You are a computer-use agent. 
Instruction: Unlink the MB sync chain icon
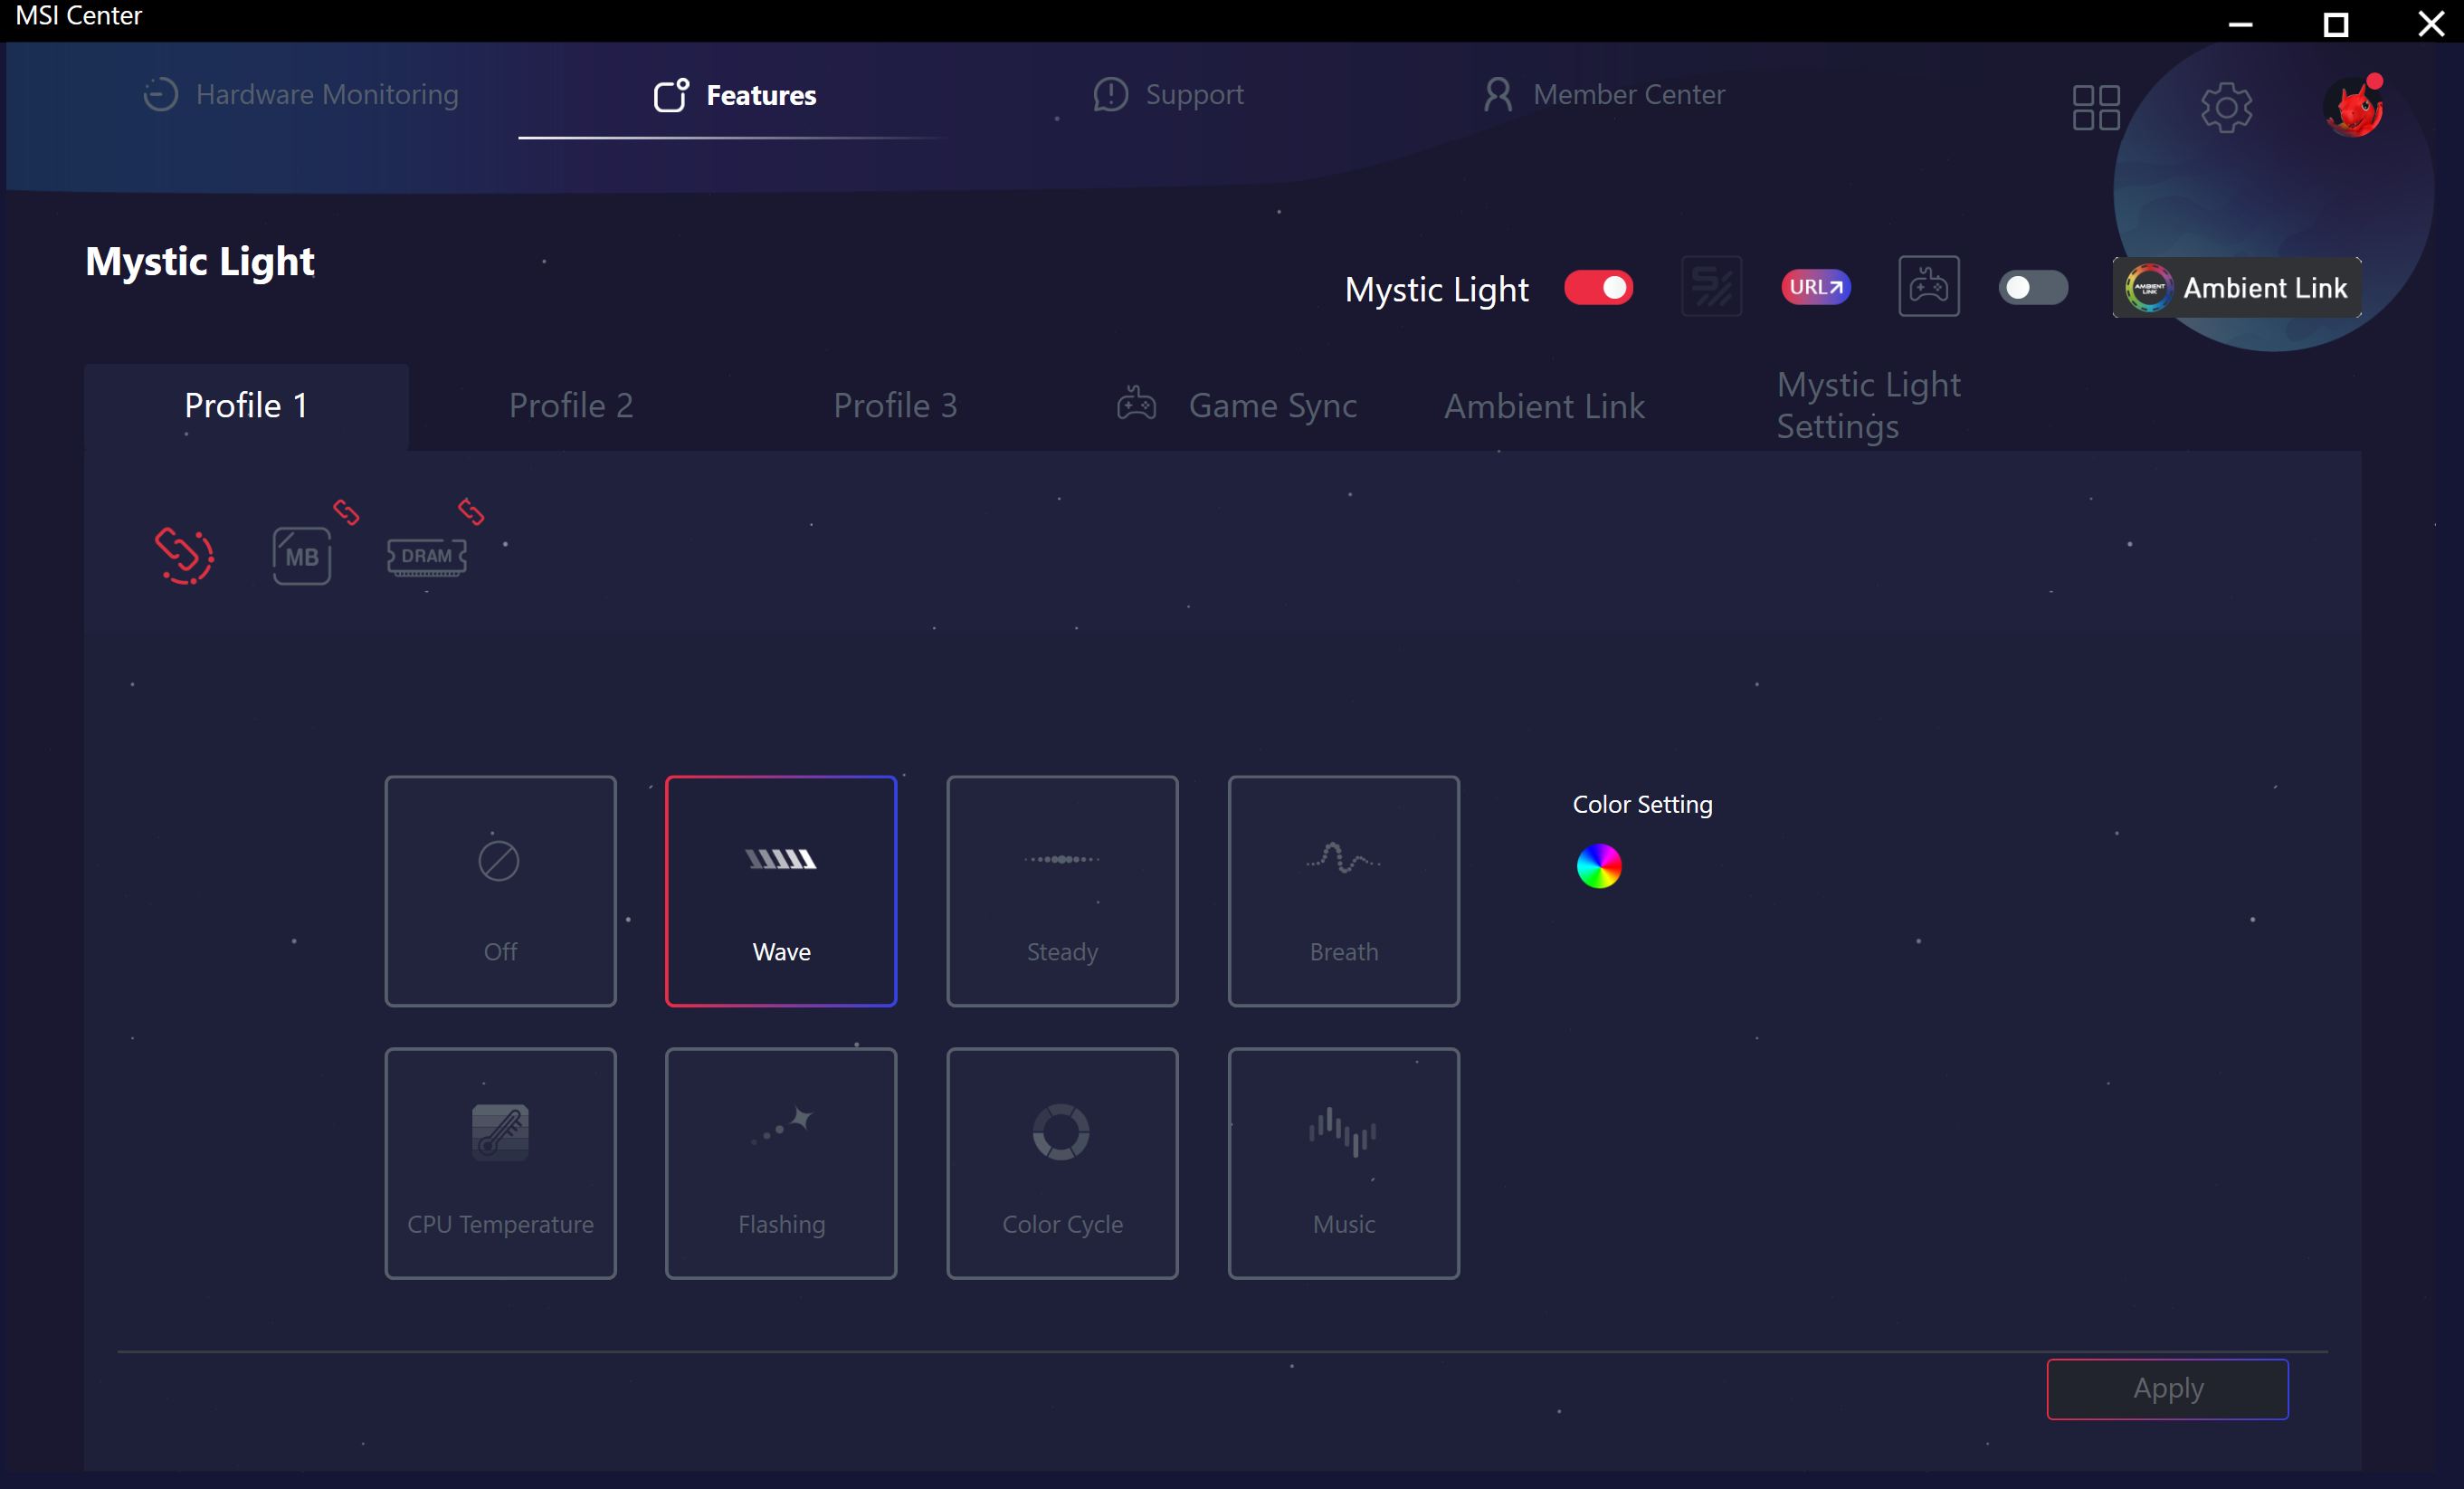tap(346, 512)
